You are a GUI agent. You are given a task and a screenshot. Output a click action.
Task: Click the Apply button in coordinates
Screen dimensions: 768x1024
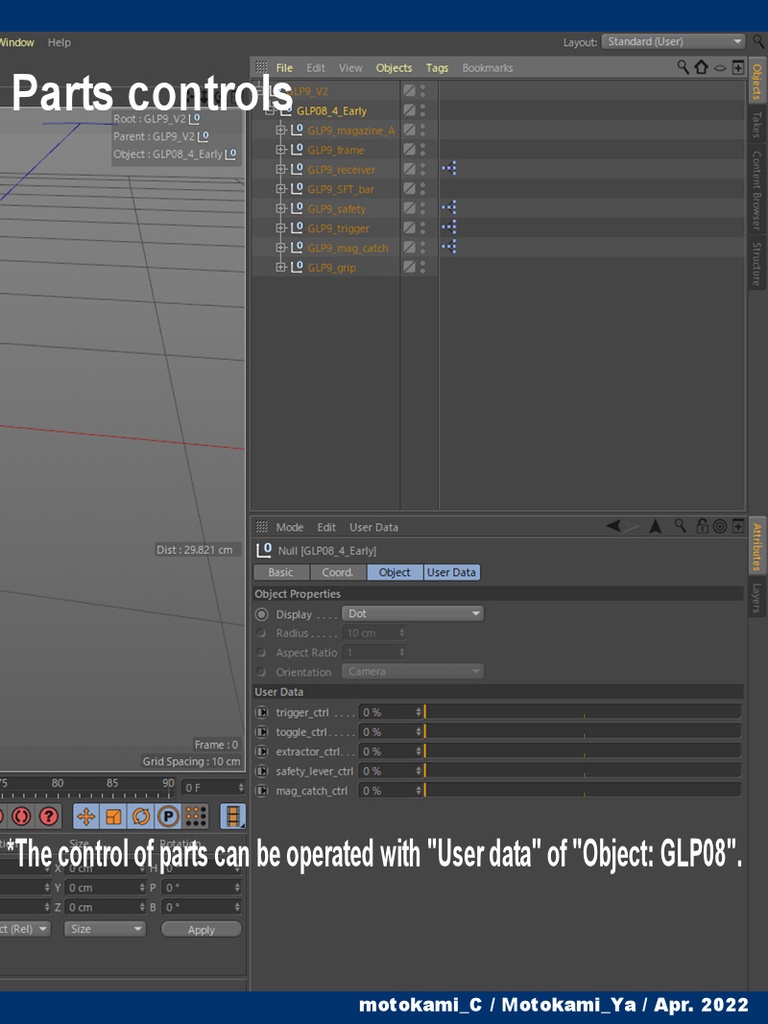tap(201, 929)
